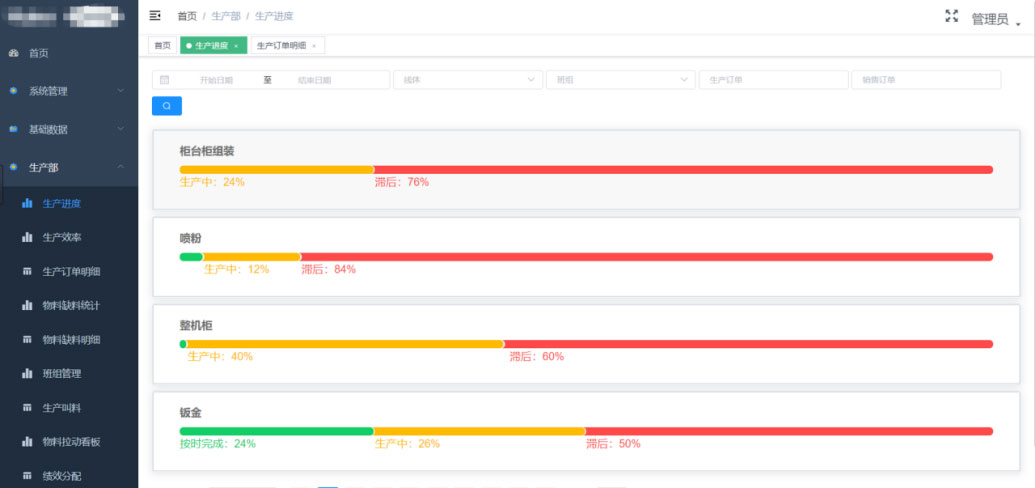Open 物料拉动看板 in the sidebar
The image size is (1035, 488).
point(70,441)
